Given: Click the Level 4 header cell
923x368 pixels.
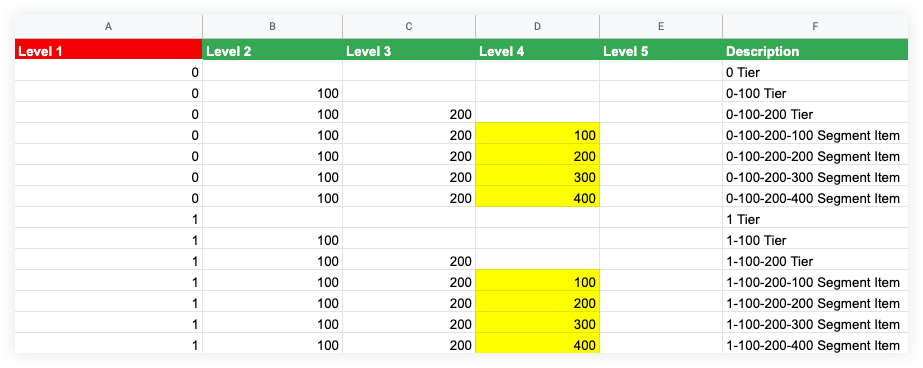Looking at the screenshot, I should [x=537, y=49].
